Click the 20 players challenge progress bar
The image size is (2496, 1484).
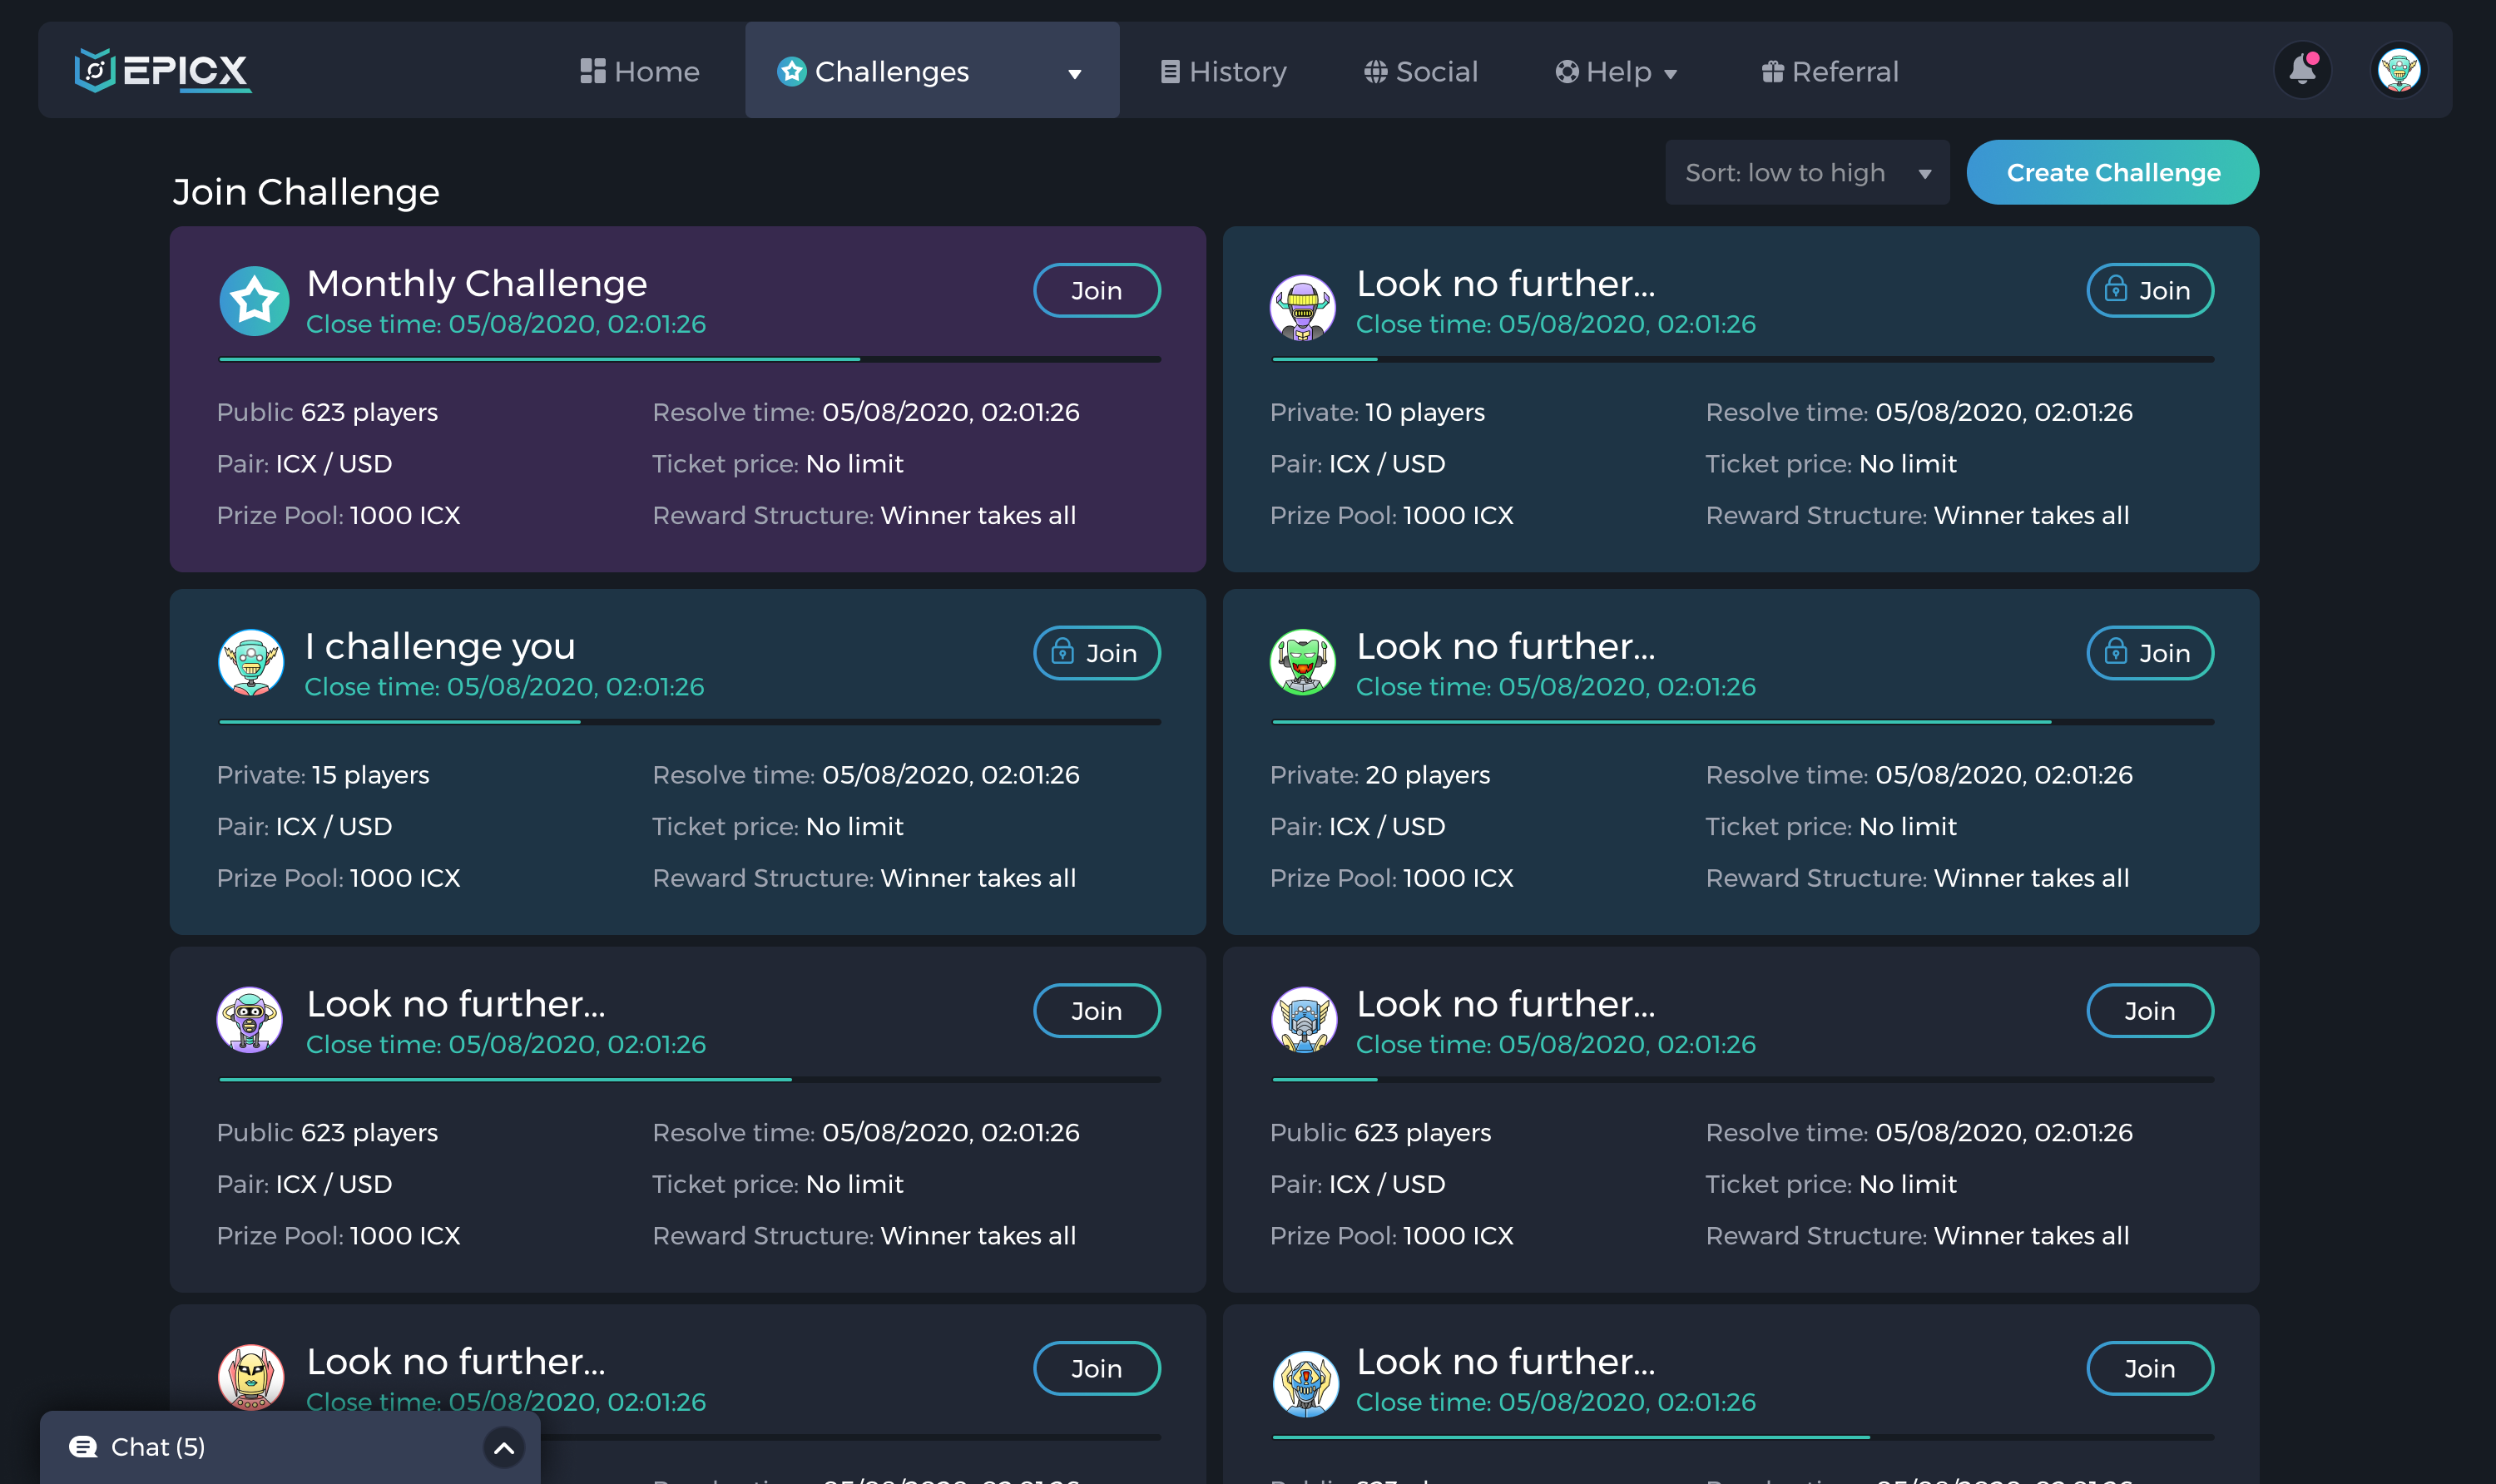click(1743, 721)
